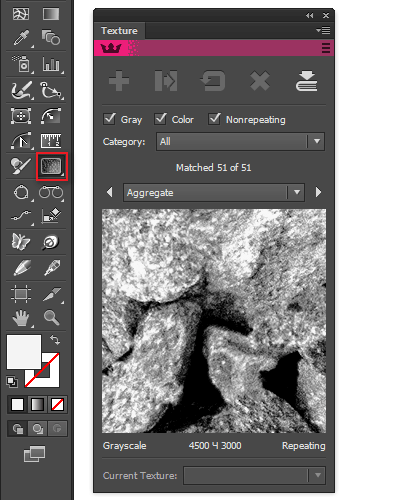This screenshot has height=500, width=400.
Task: Click the Texture panel tab
Action: (119, 31)
